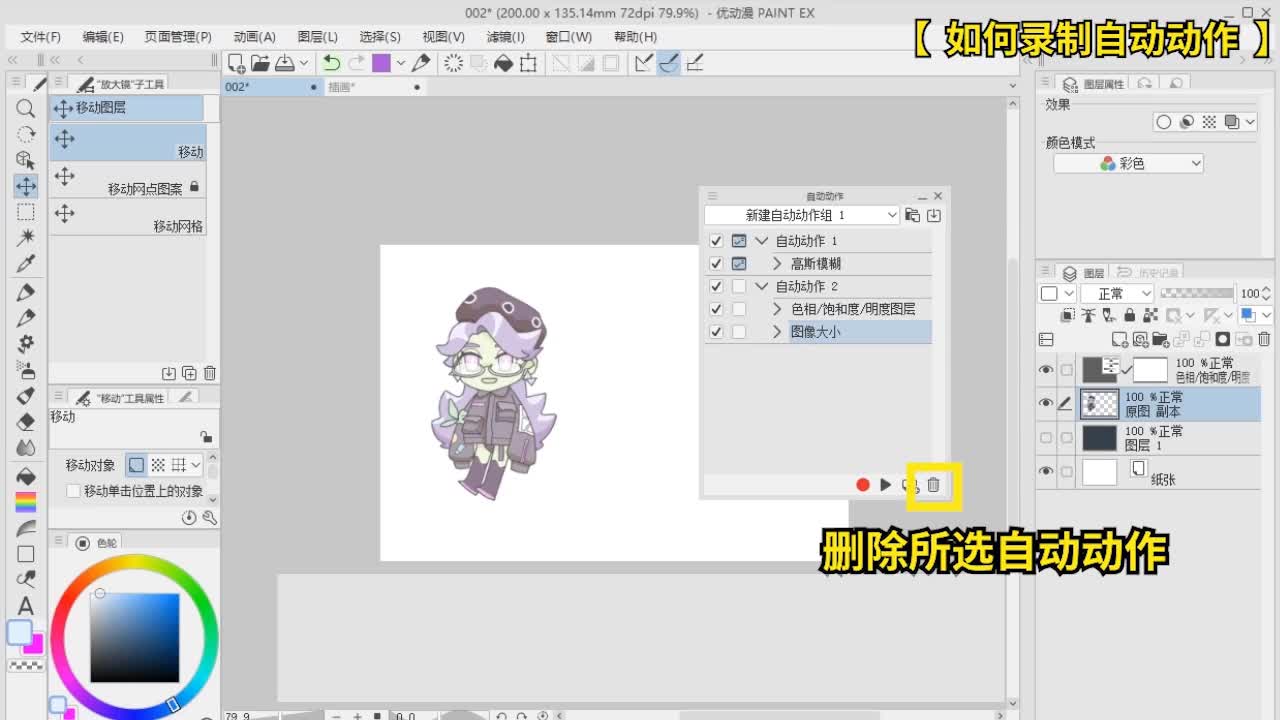1280x720 pixels.
Task: Enable 移动单击位置上的对象 checkbox
Action: [x=73, y=491]
